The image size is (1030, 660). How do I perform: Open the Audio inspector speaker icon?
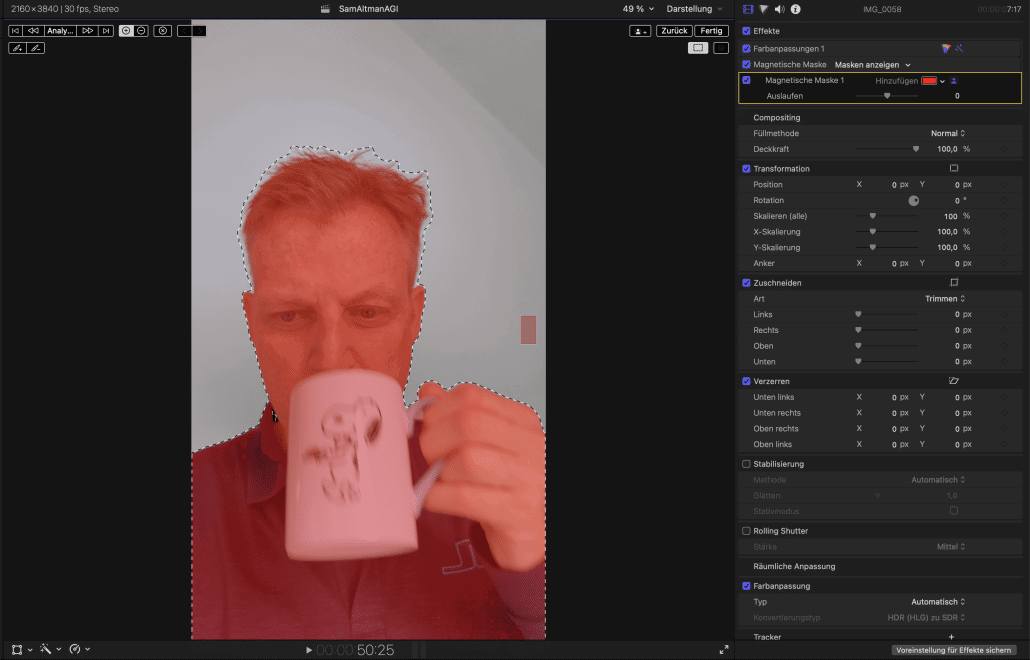[x=779, y=9]
